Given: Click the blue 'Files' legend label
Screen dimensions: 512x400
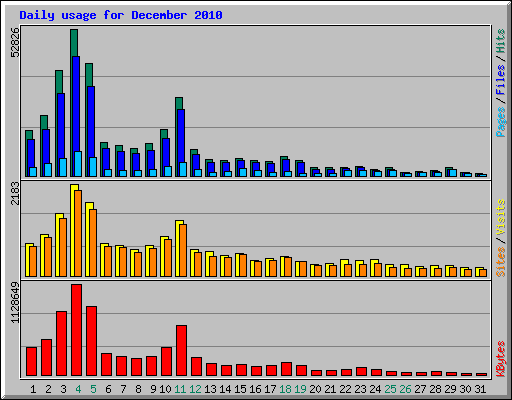Looking at the screenshot, I should point(500,80).
